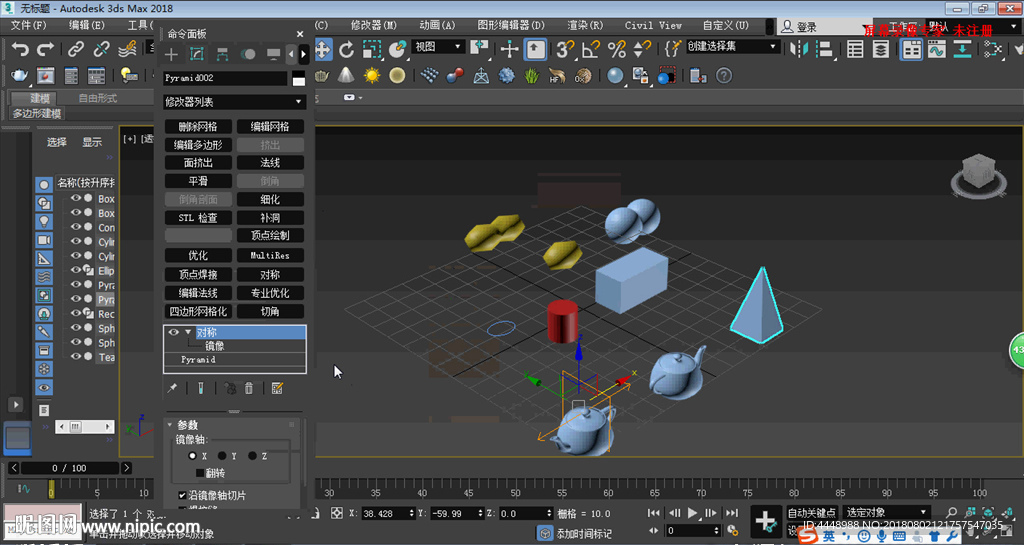Click the Undo arrow icon

(21, 50)
